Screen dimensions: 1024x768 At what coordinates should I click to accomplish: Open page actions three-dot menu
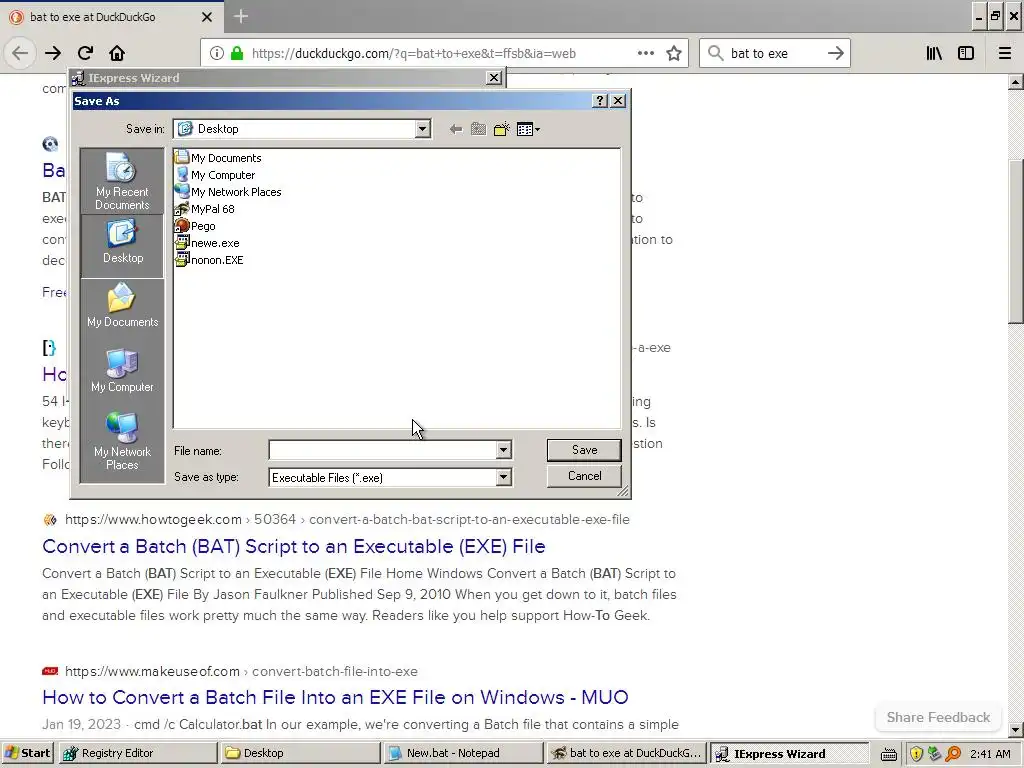tap(646, 54)
